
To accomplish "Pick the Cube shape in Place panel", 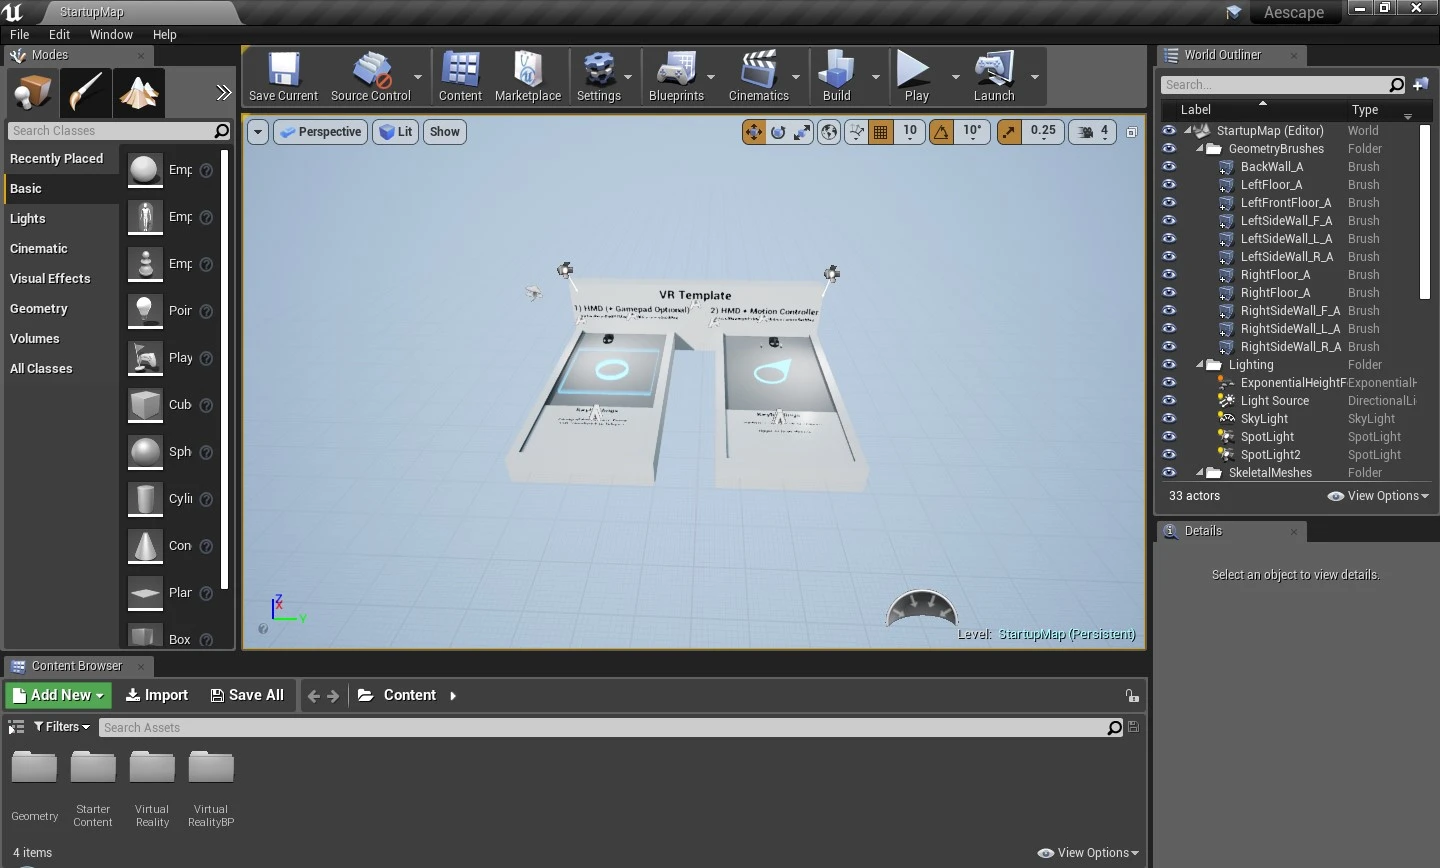I will tap(145, 405).
